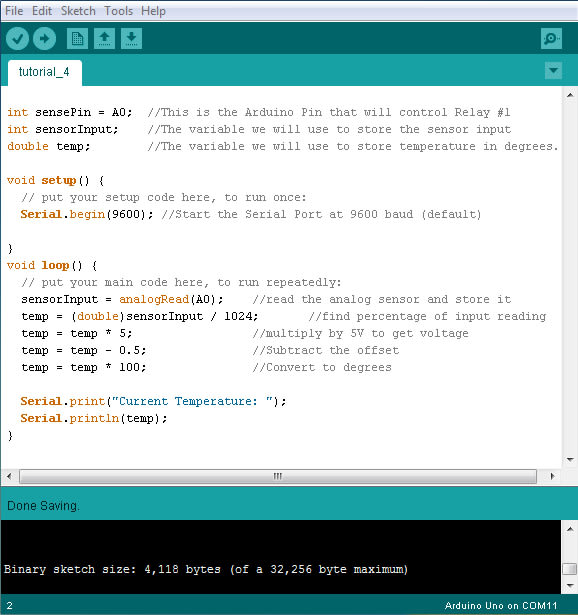Click the console scrollbar thumb

pyautogui.click(x=570, y=568)
